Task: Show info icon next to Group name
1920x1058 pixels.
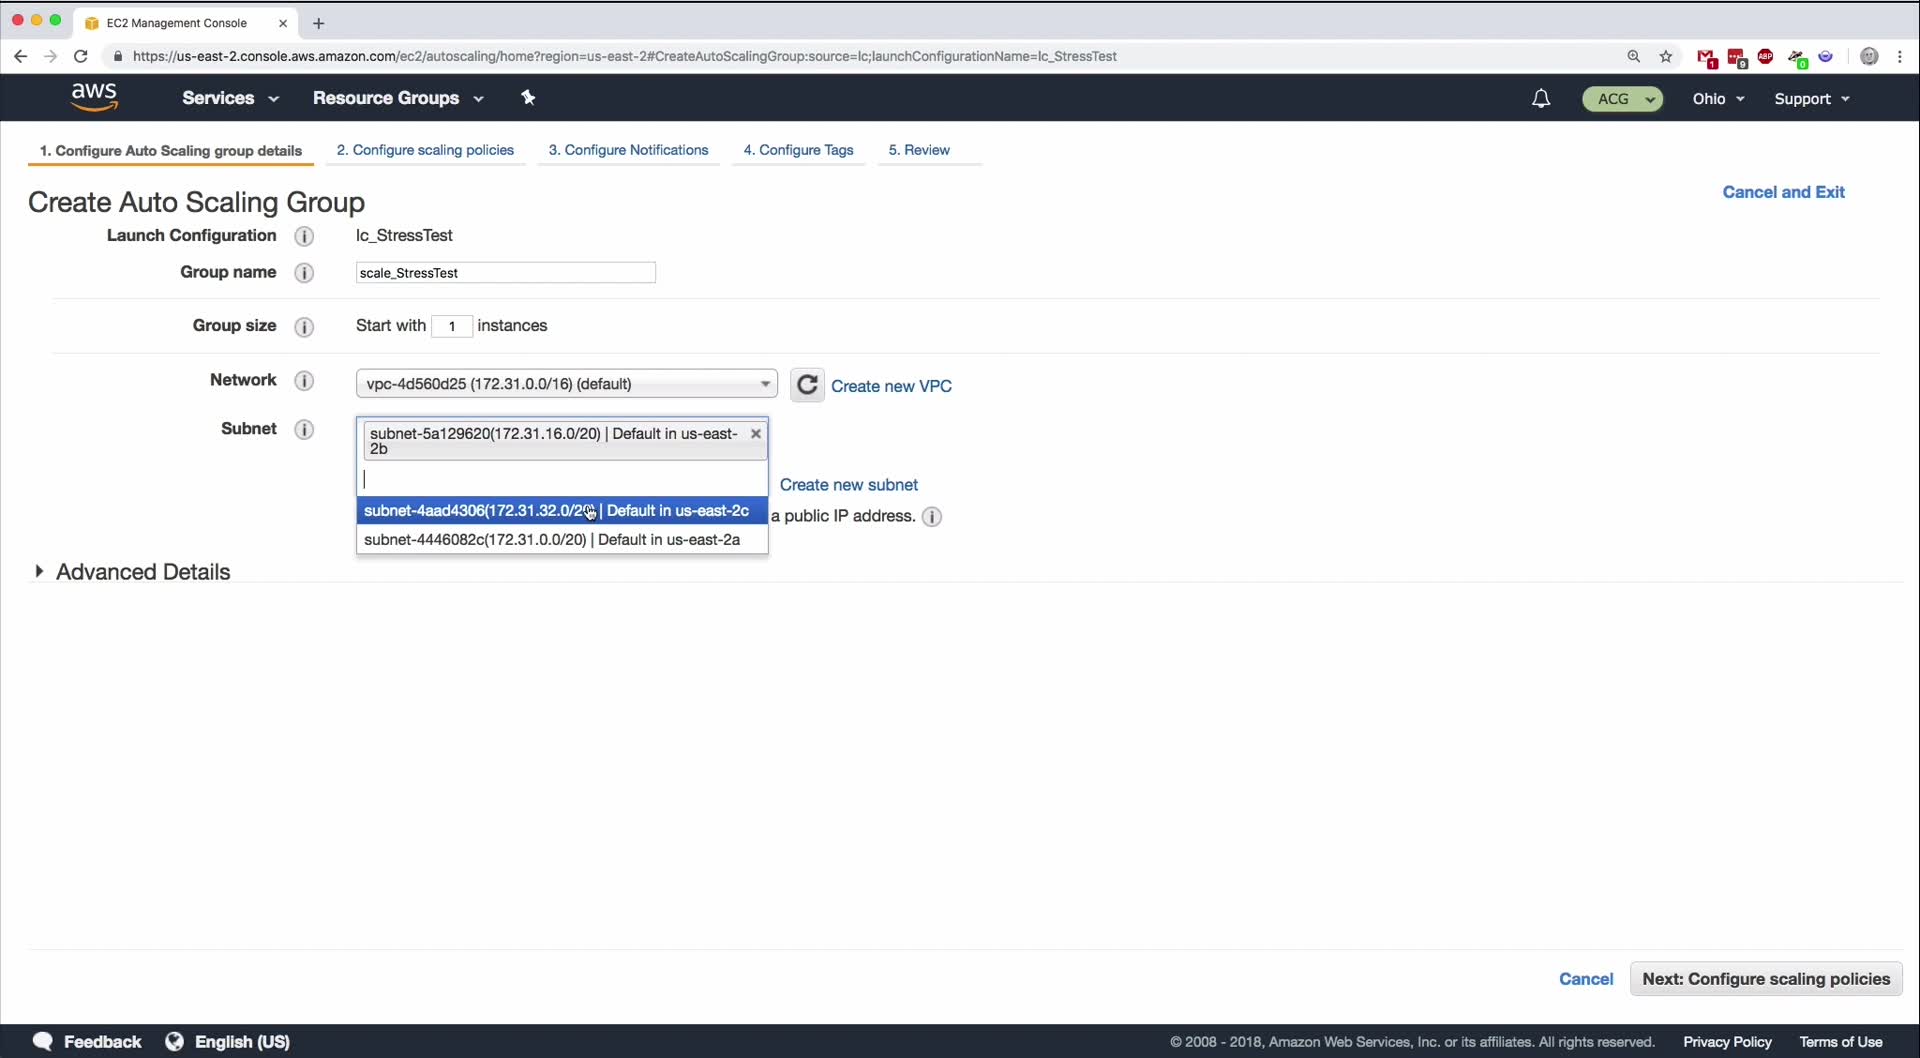Action: click(x=305, y=273)
